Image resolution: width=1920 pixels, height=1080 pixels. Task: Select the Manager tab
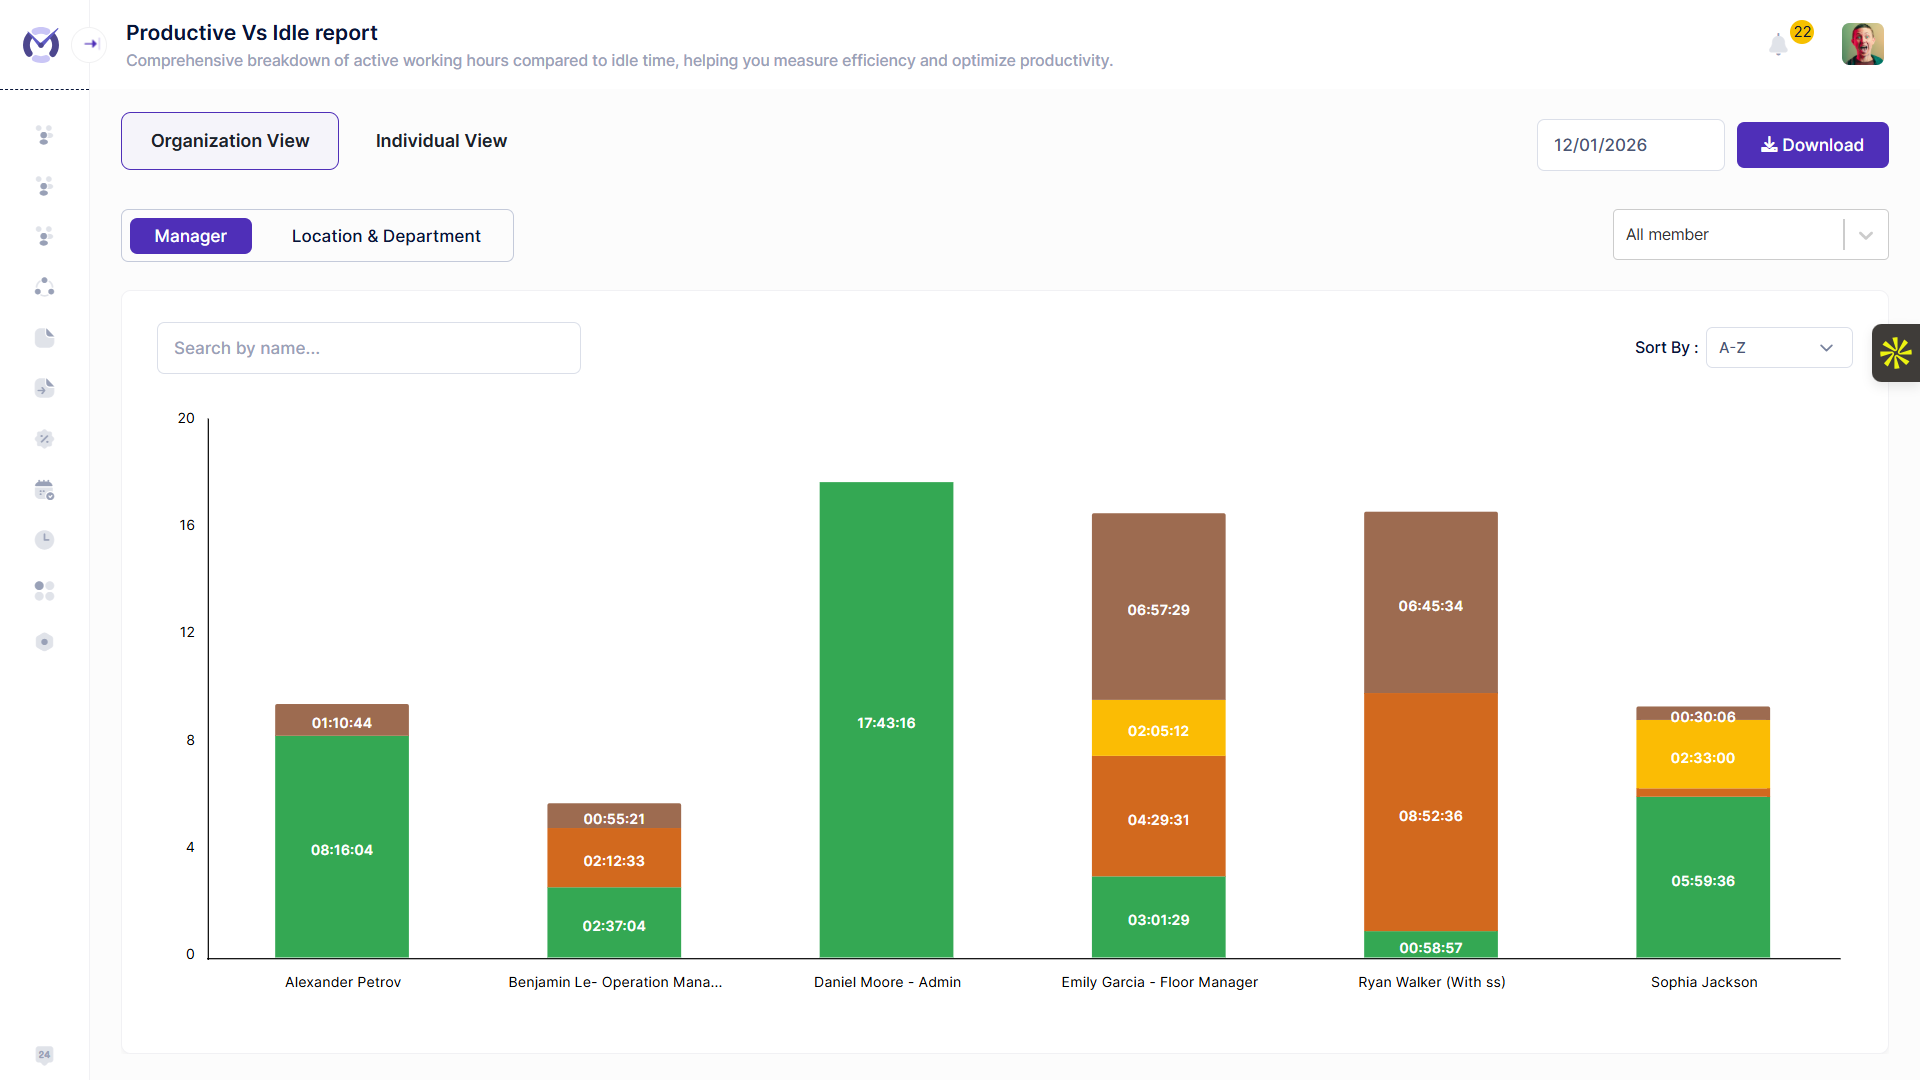[x=190, y=236]
